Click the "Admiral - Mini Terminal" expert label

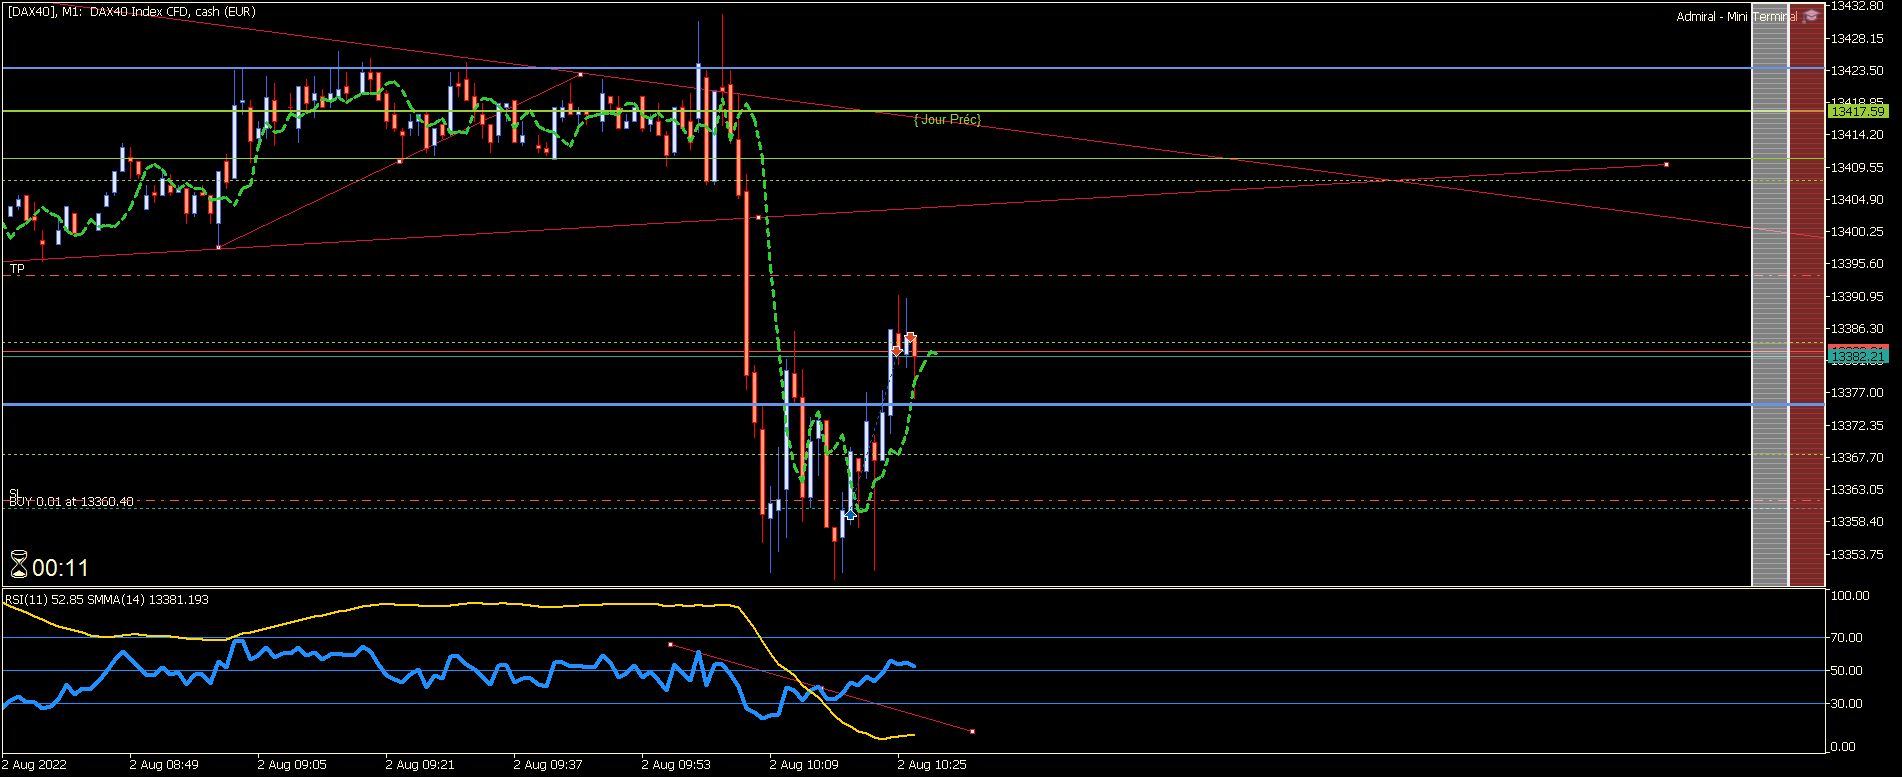1737,17
